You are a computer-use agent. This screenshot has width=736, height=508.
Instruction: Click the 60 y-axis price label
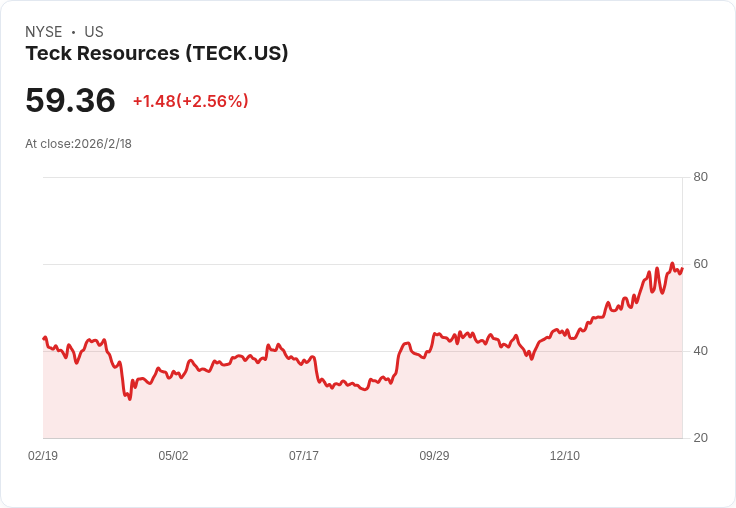tap(700, 264)
